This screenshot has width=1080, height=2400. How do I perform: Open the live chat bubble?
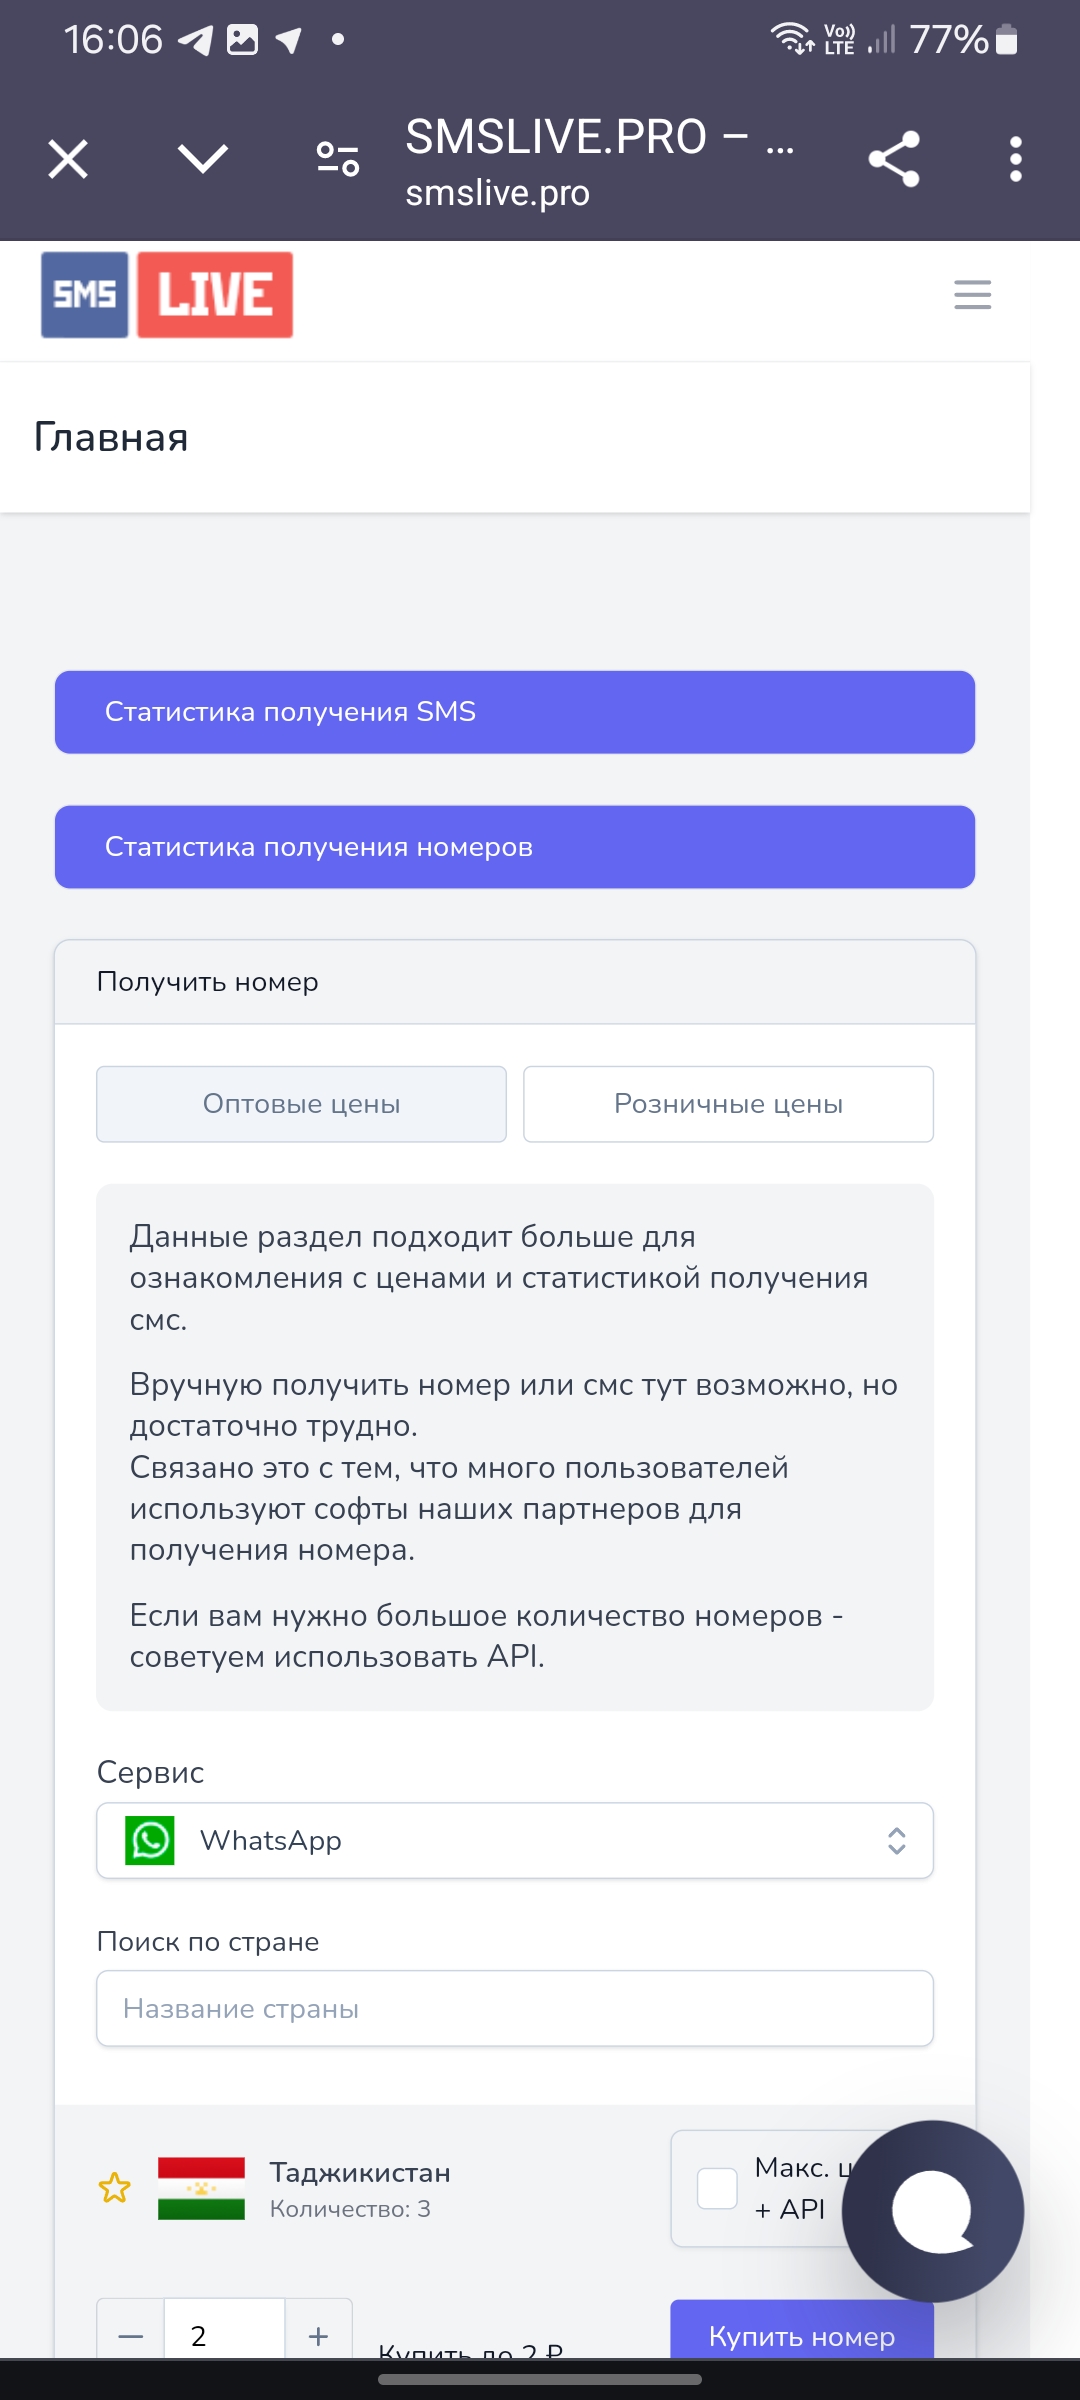point(933,2211)
